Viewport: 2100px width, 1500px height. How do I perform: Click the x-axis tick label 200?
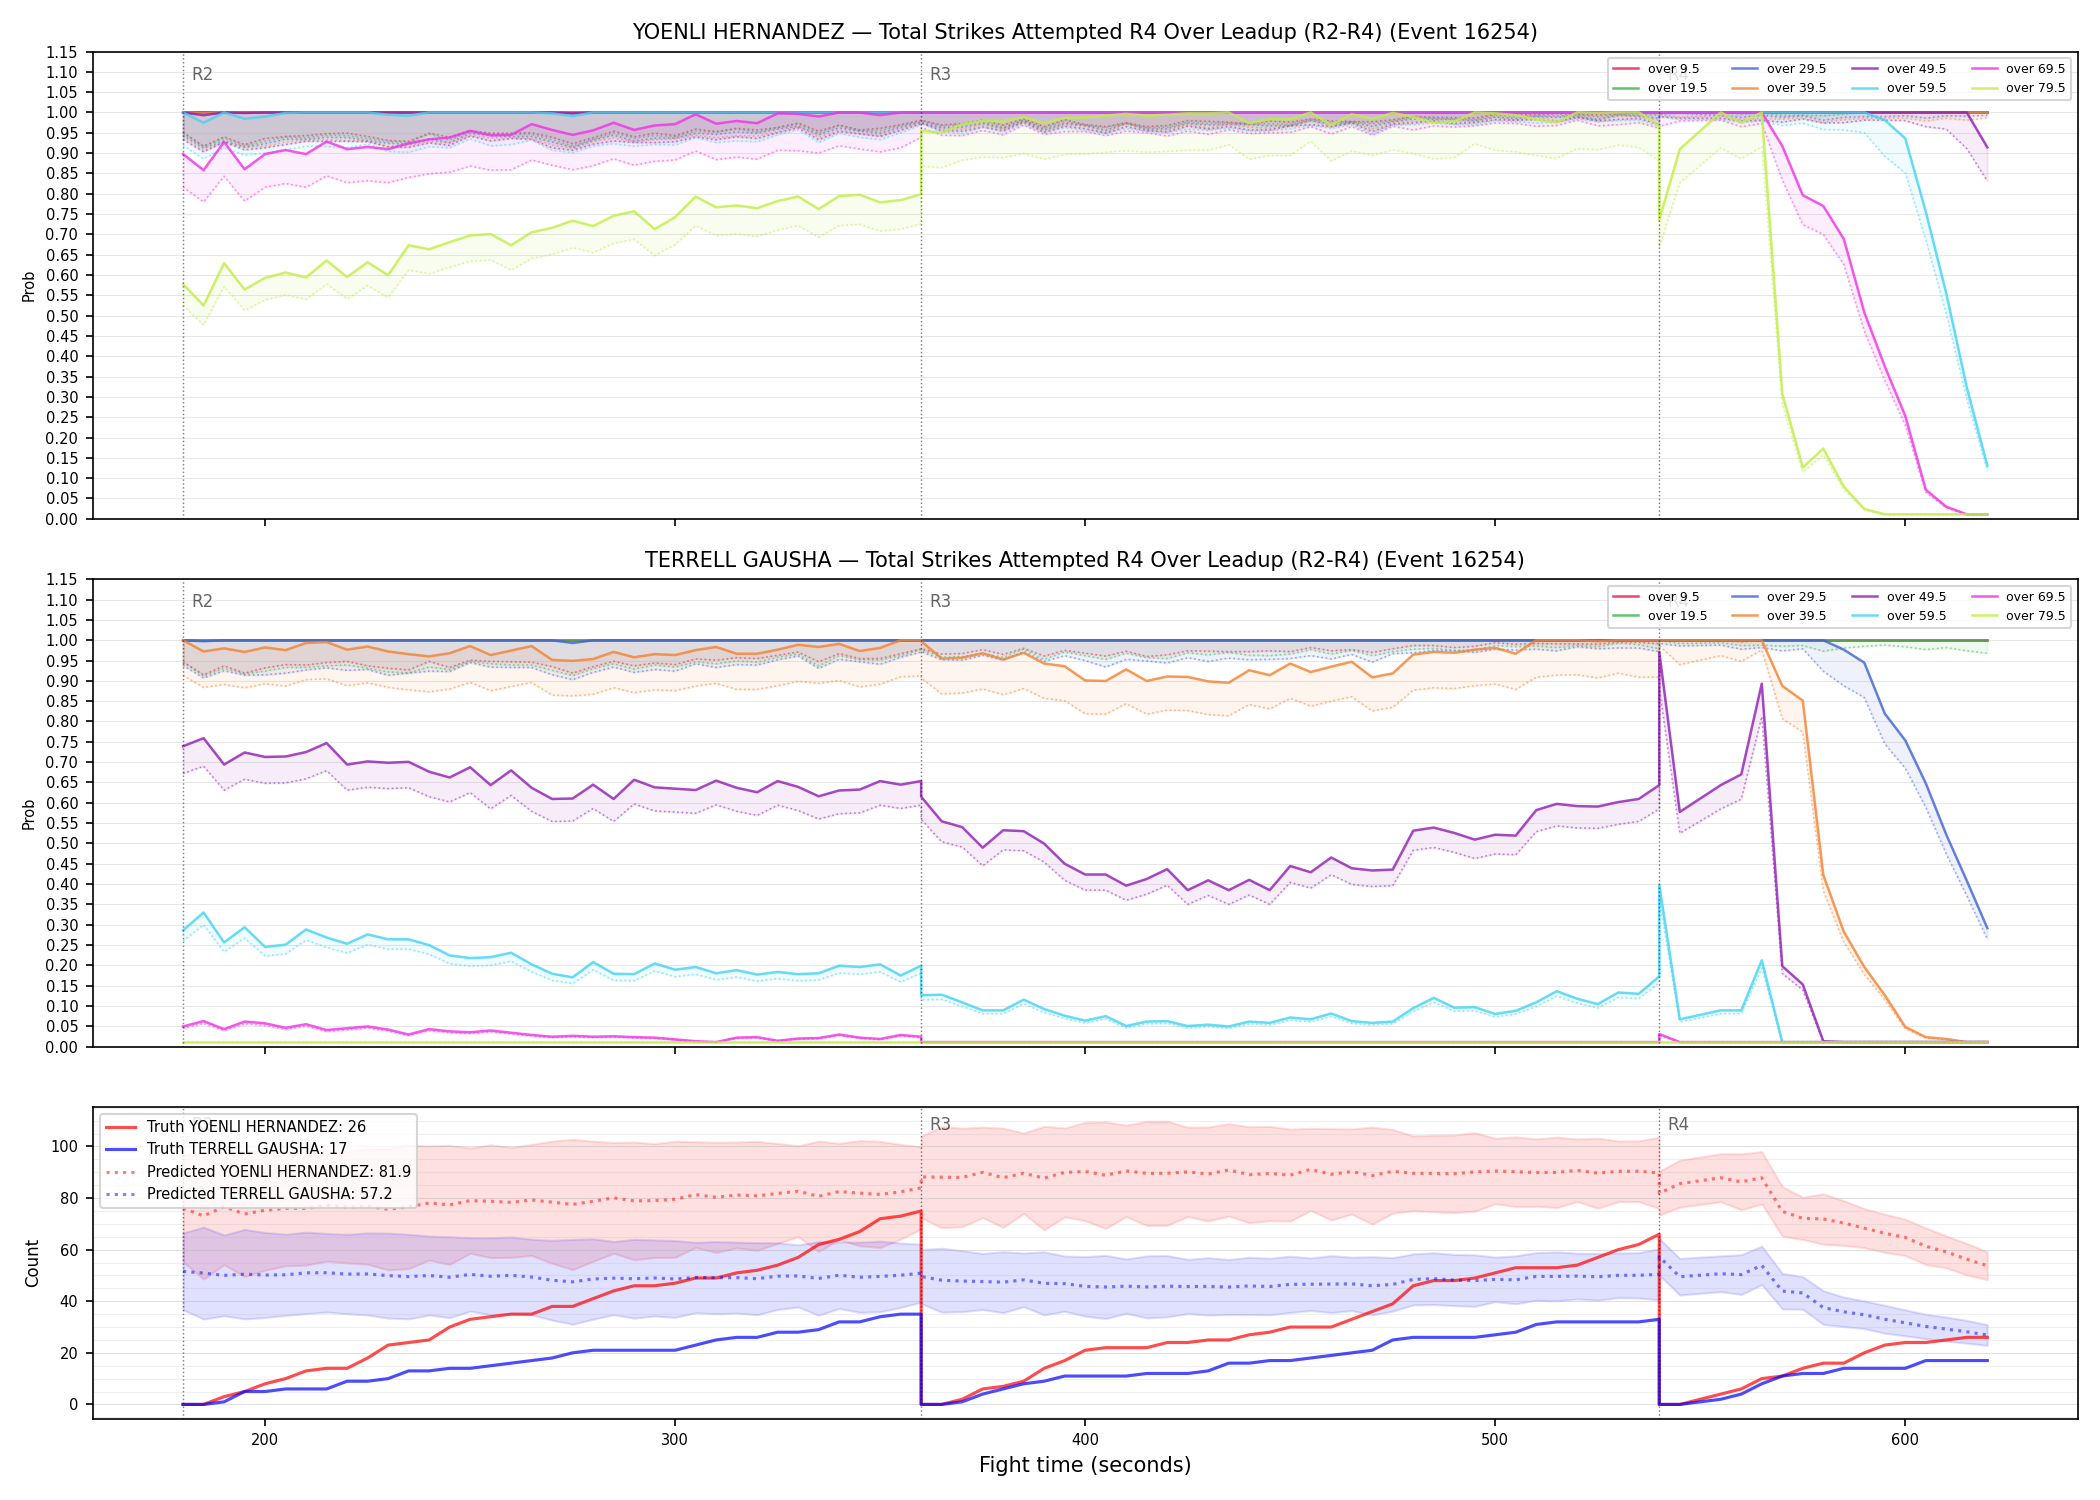(265, 1440)
